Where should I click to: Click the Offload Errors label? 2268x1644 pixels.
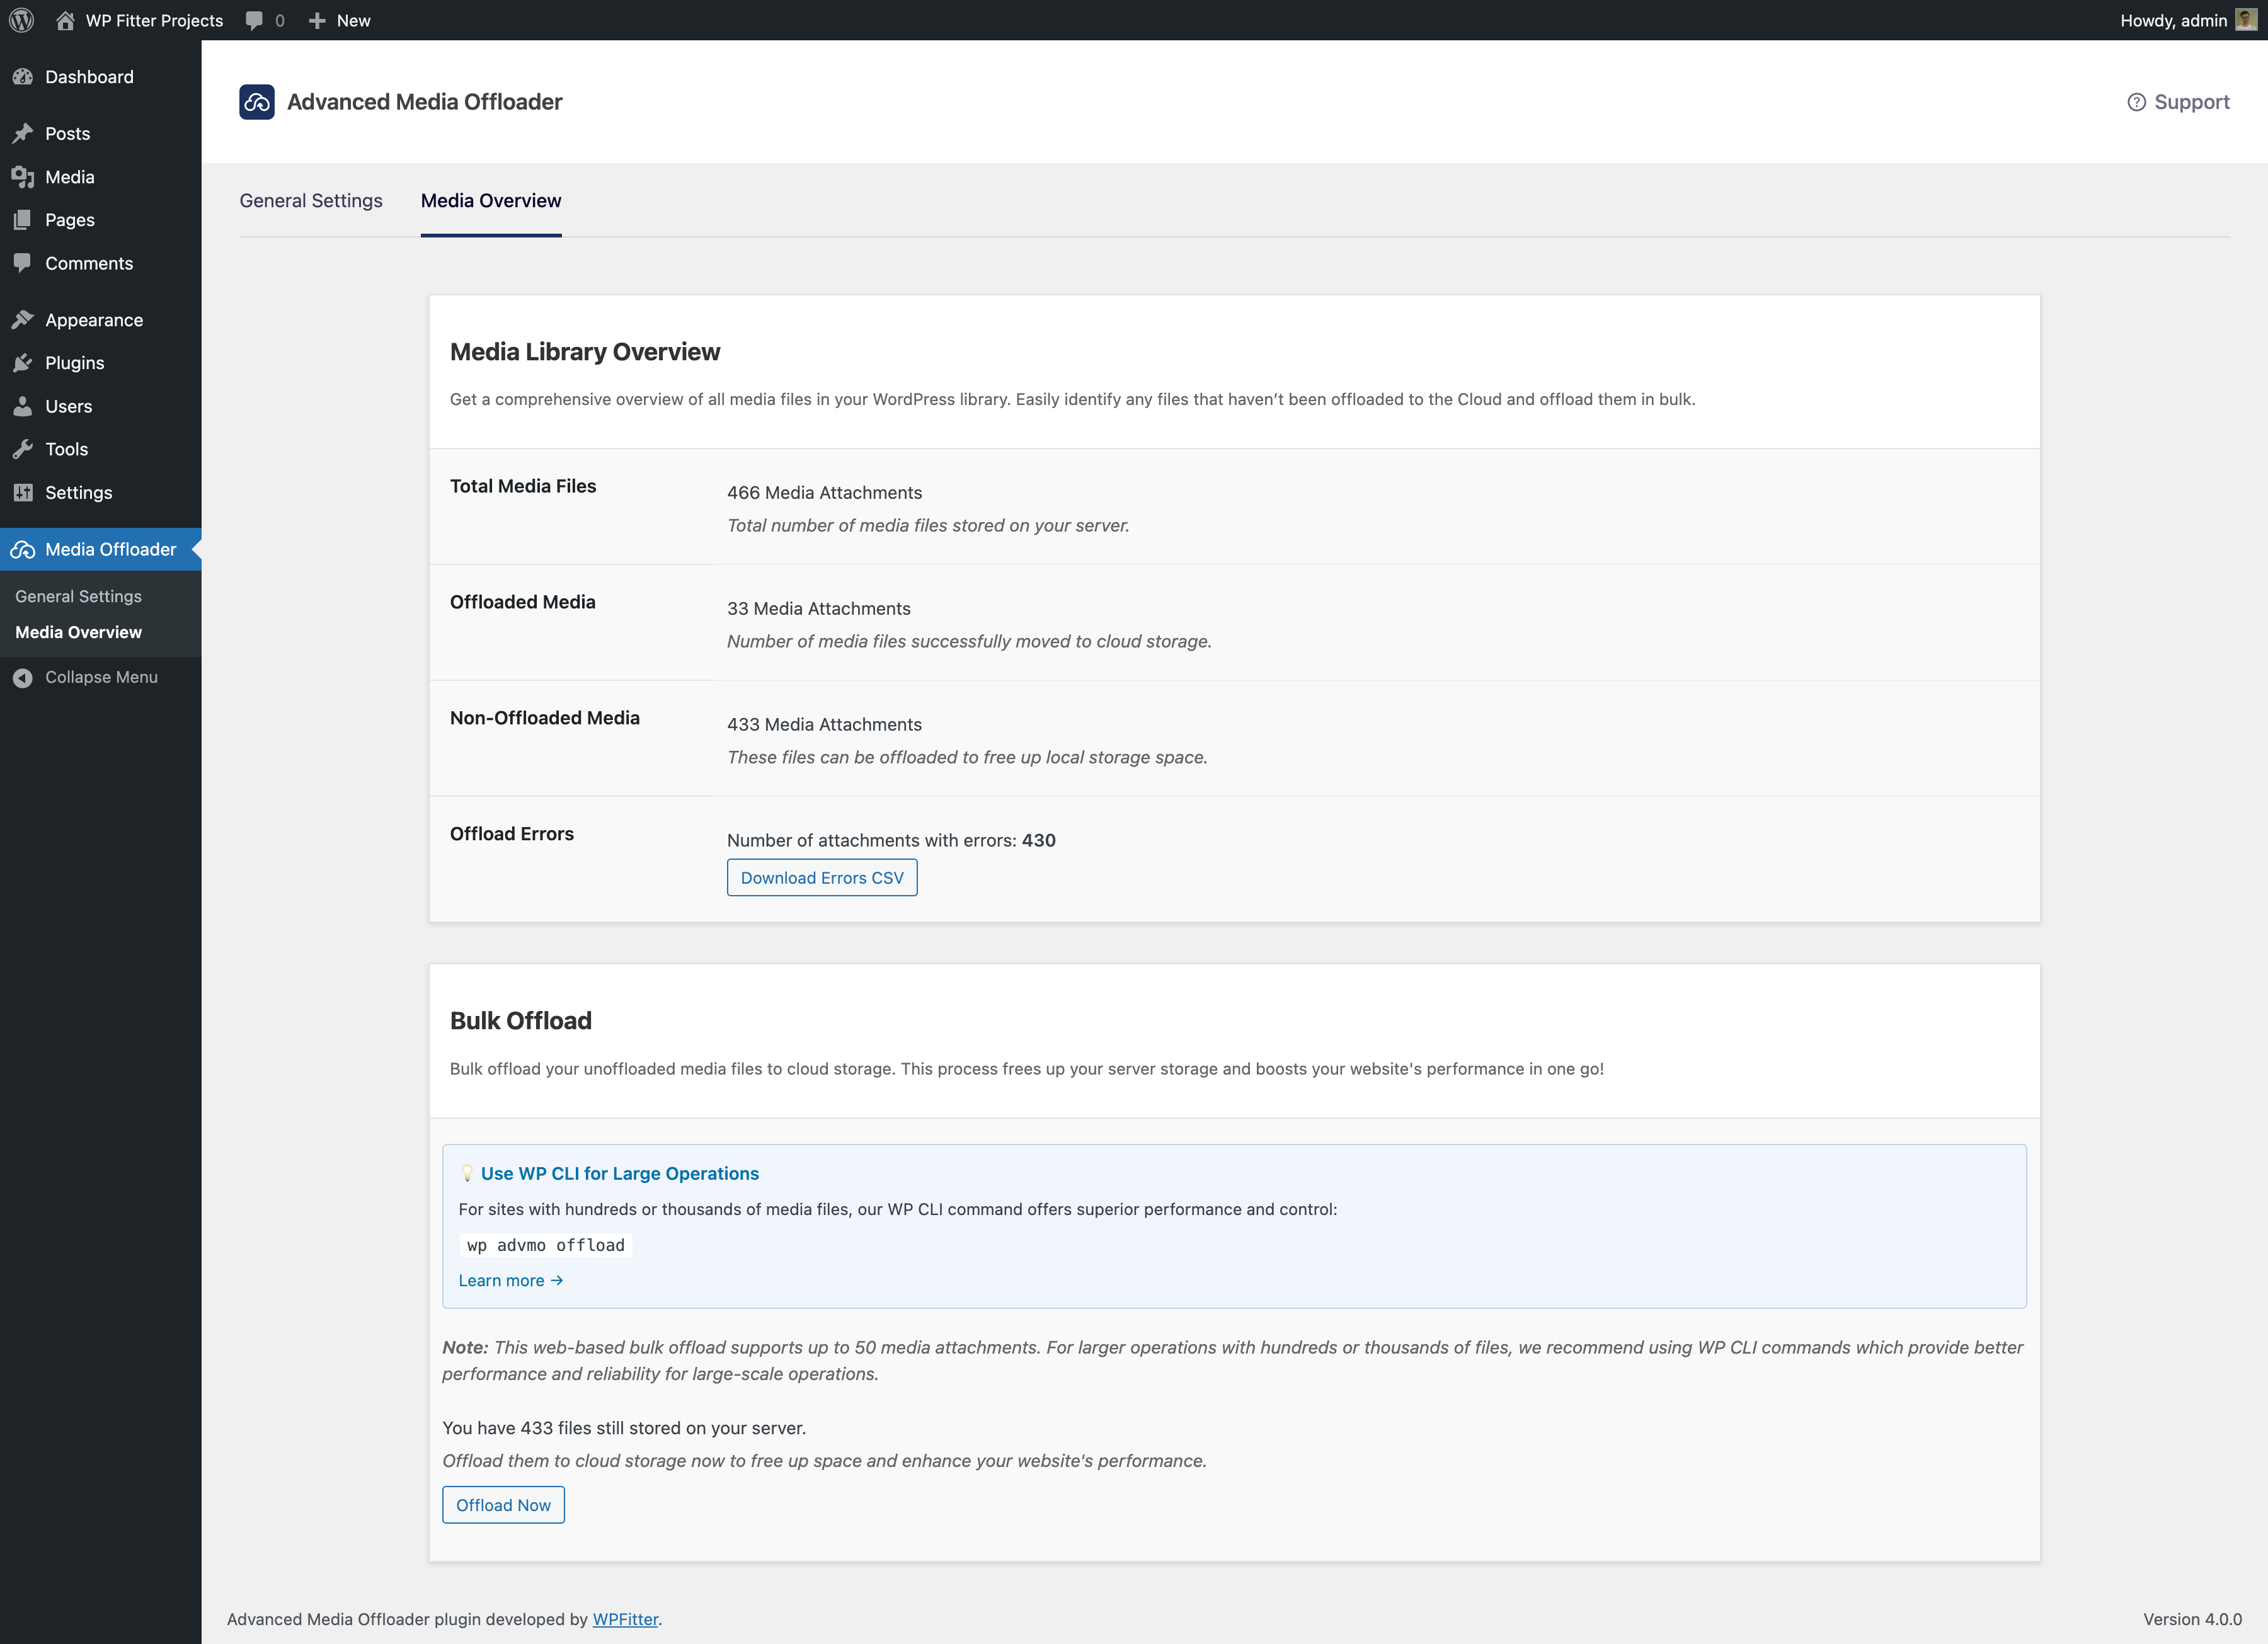click(x=511, y=834)
